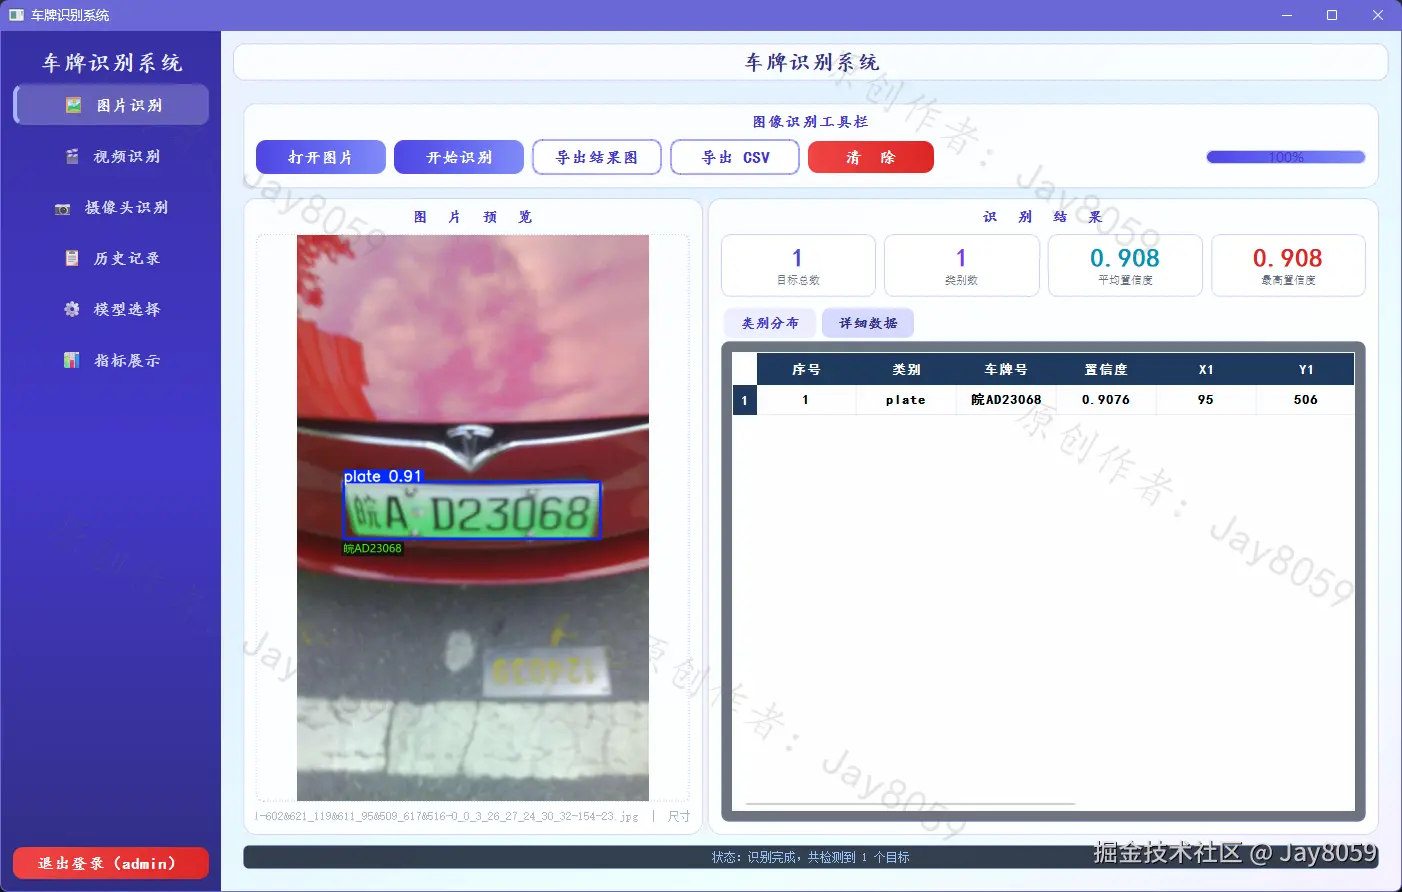Open 历史记录 page
This screenshot has width=1402, height=892.
click(x=111, y=258)
